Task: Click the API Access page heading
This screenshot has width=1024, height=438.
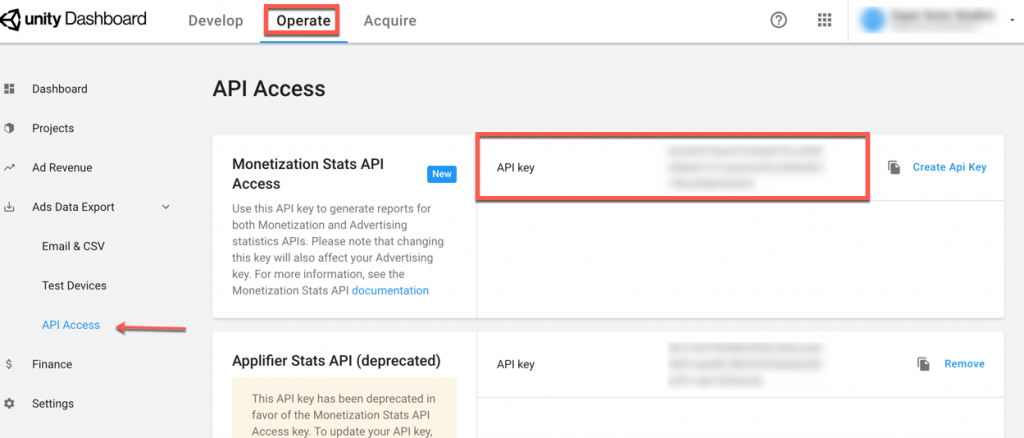Action: 268,89
